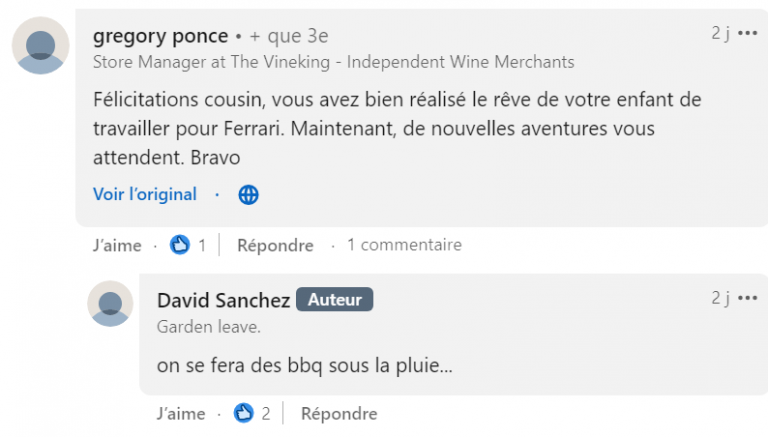
Task: Click David Sanchez's profile avatar
Action: click(110, 303)
